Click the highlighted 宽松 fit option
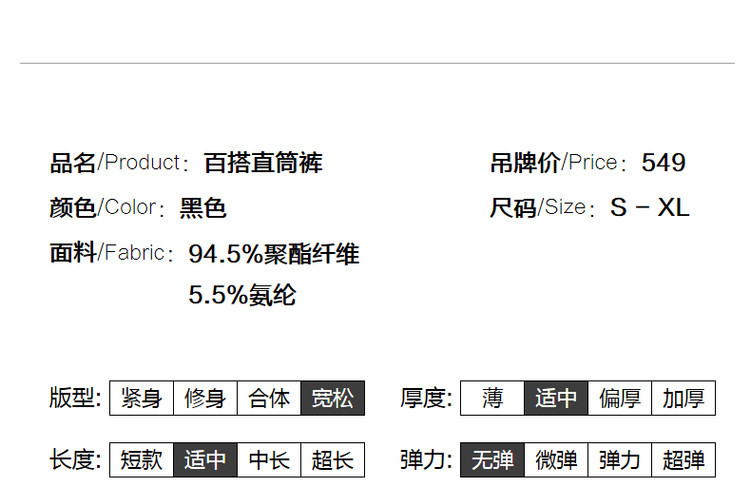 coord(333,398)
